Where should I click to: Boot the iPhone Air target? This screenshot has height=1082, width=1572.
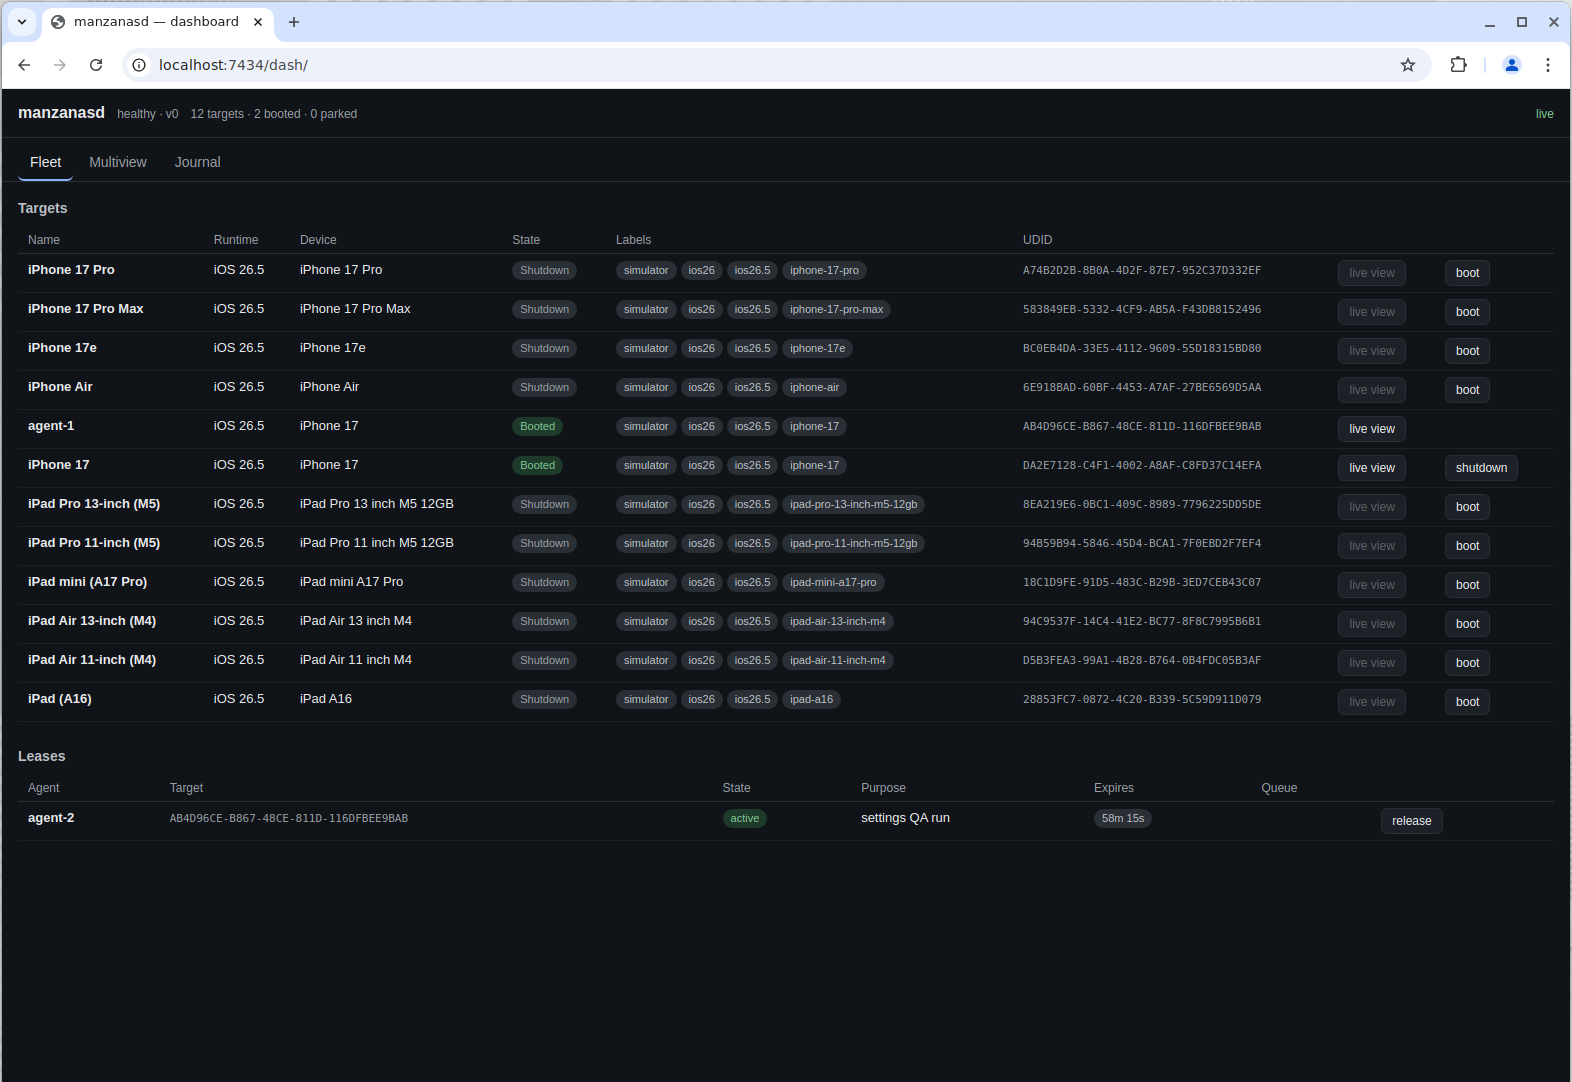(x=1467, y=390)
